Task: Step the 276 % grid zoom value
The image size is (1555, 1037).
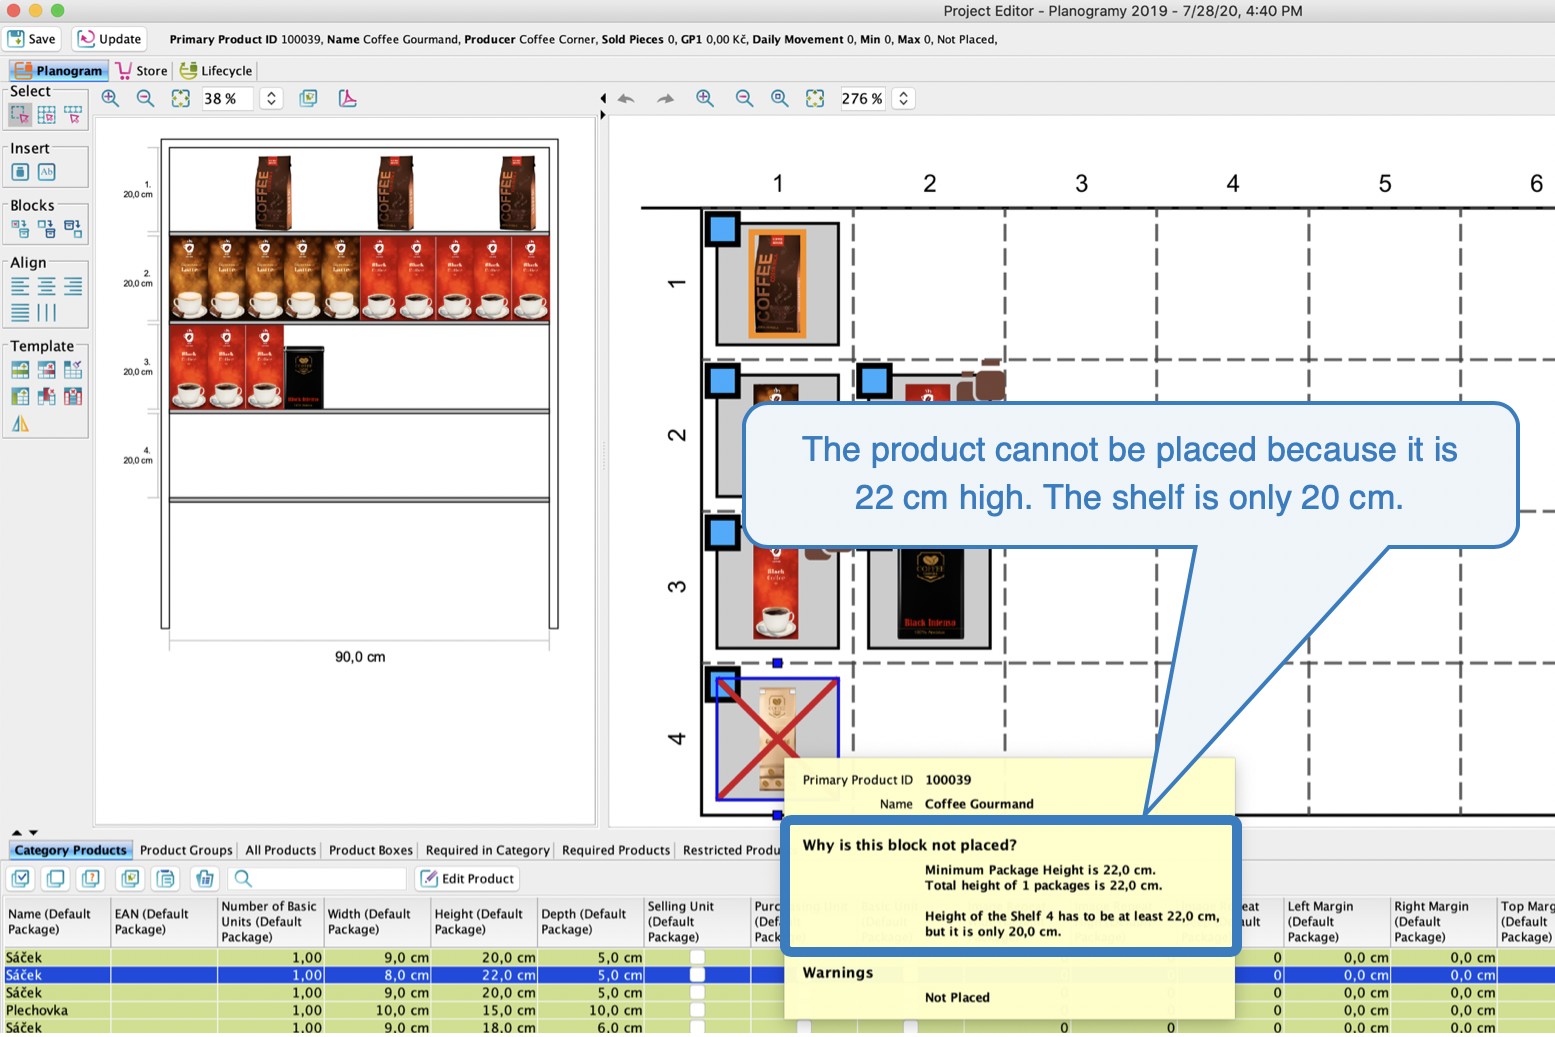Action: coord(903,98)
